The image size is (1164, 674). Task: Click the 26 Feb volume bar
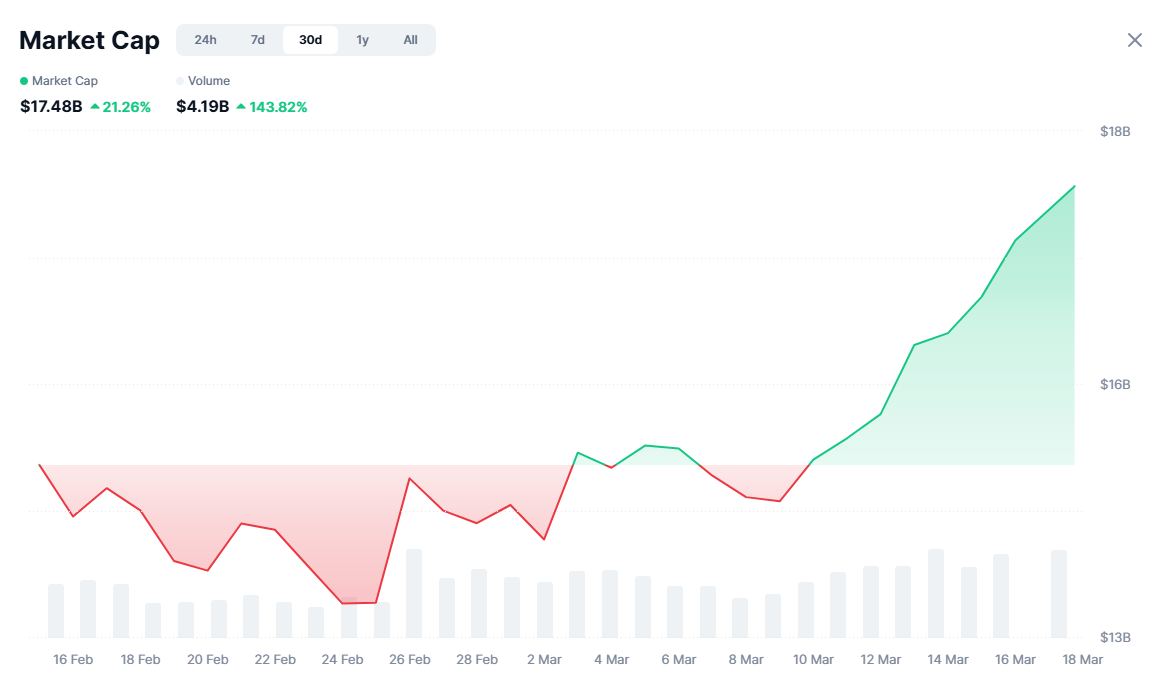pyautogui.click(x=414, y=593)
